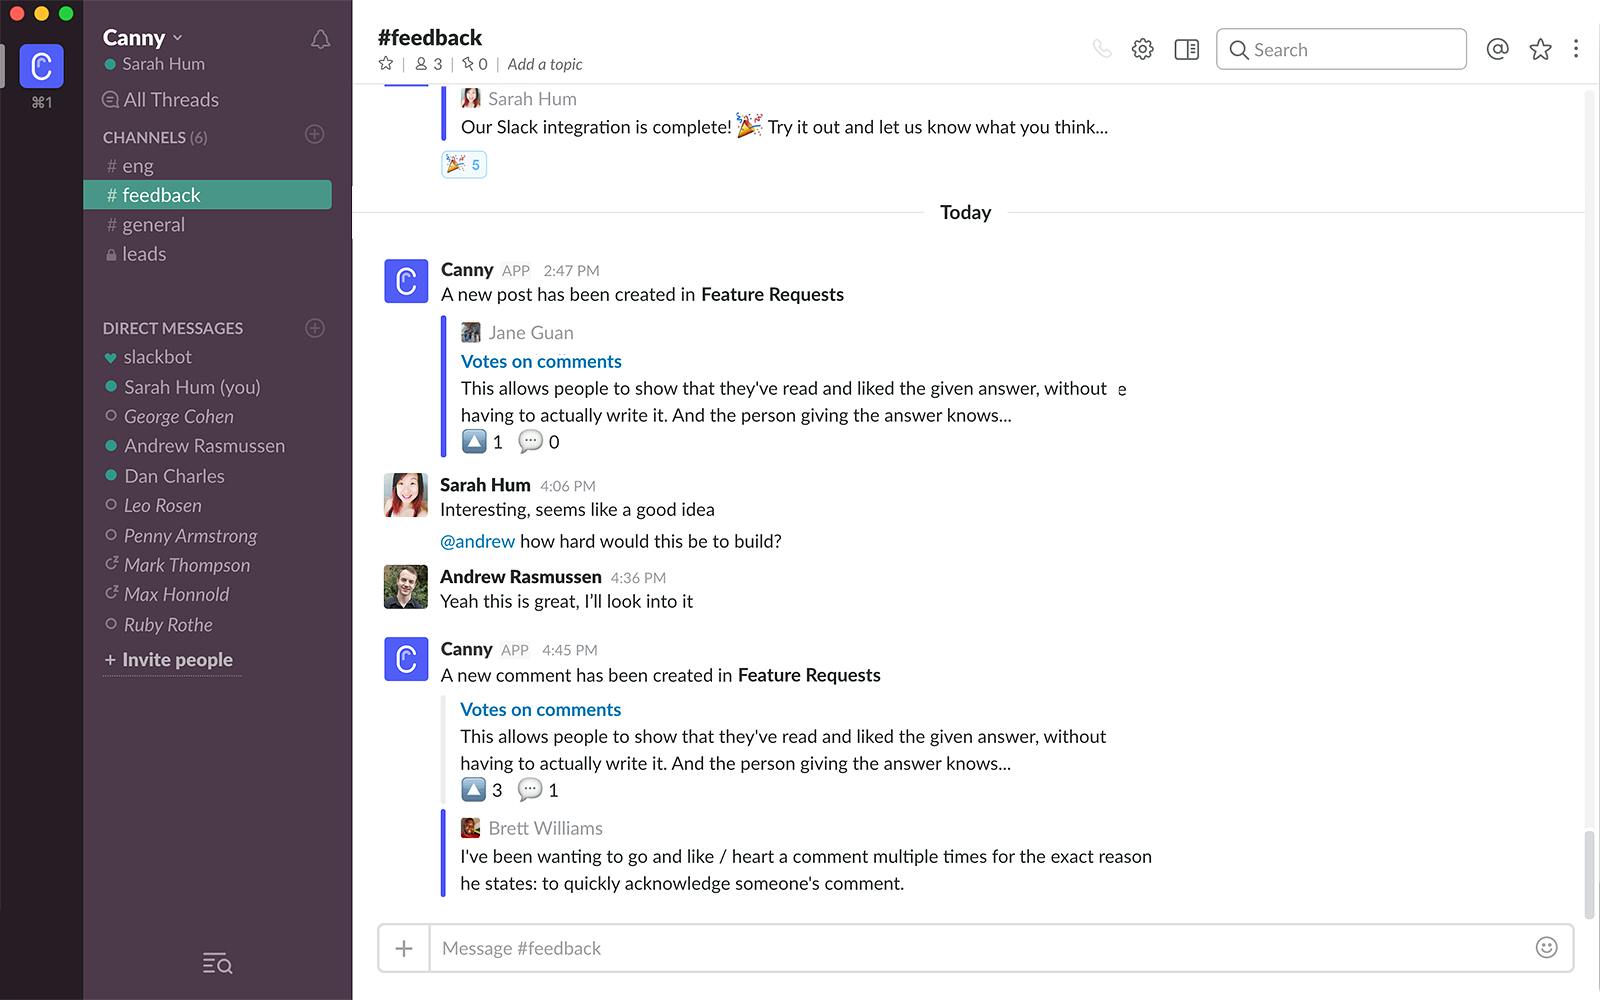Open notification preferences bell
The height and width of the screenshot is (1000, 1600).
tap(320, 40)
